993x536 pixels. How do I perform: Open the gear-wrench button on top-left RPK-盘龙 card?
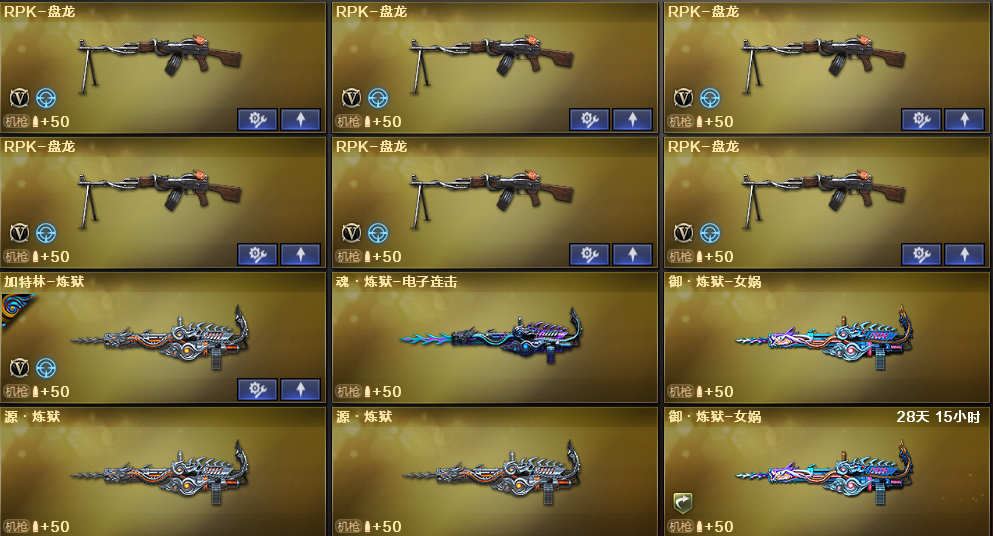(x=257, y=119)
